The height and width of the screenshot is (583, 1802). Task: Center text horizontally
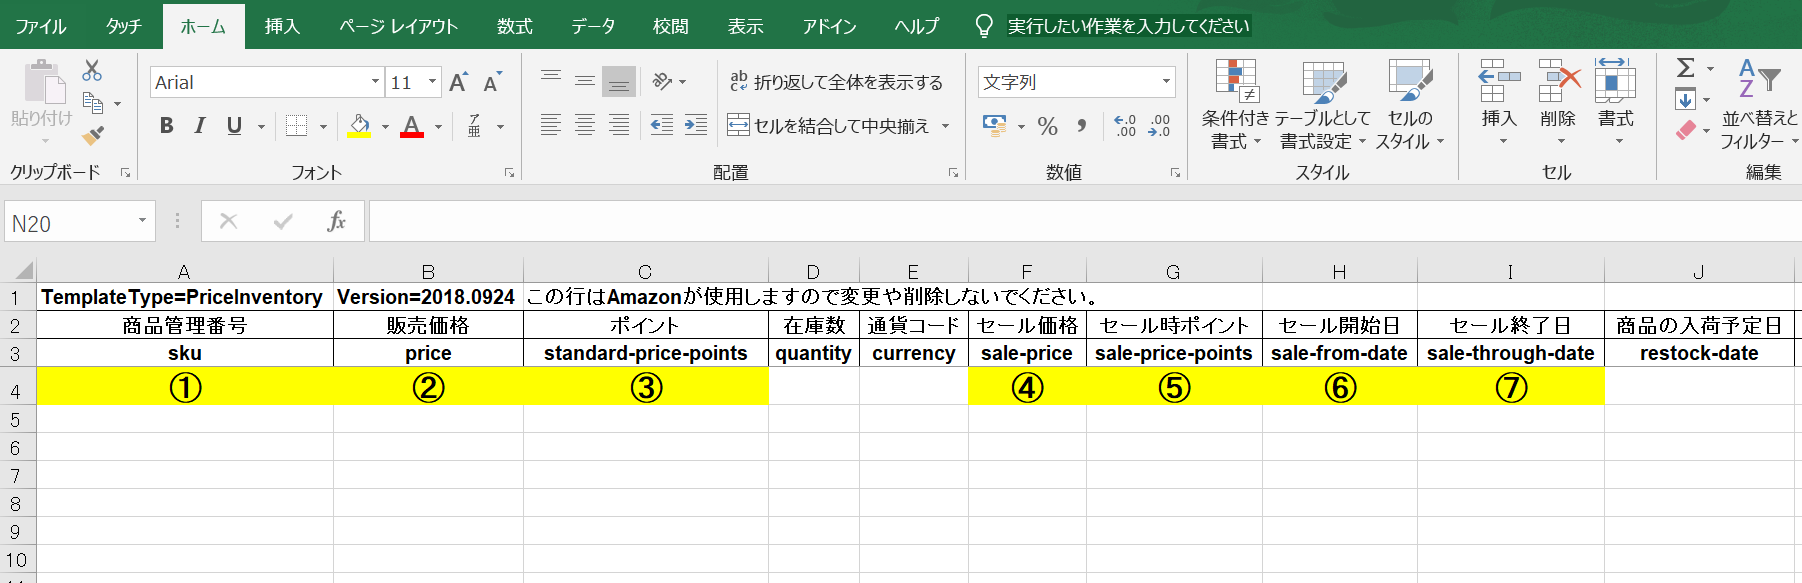585,125
